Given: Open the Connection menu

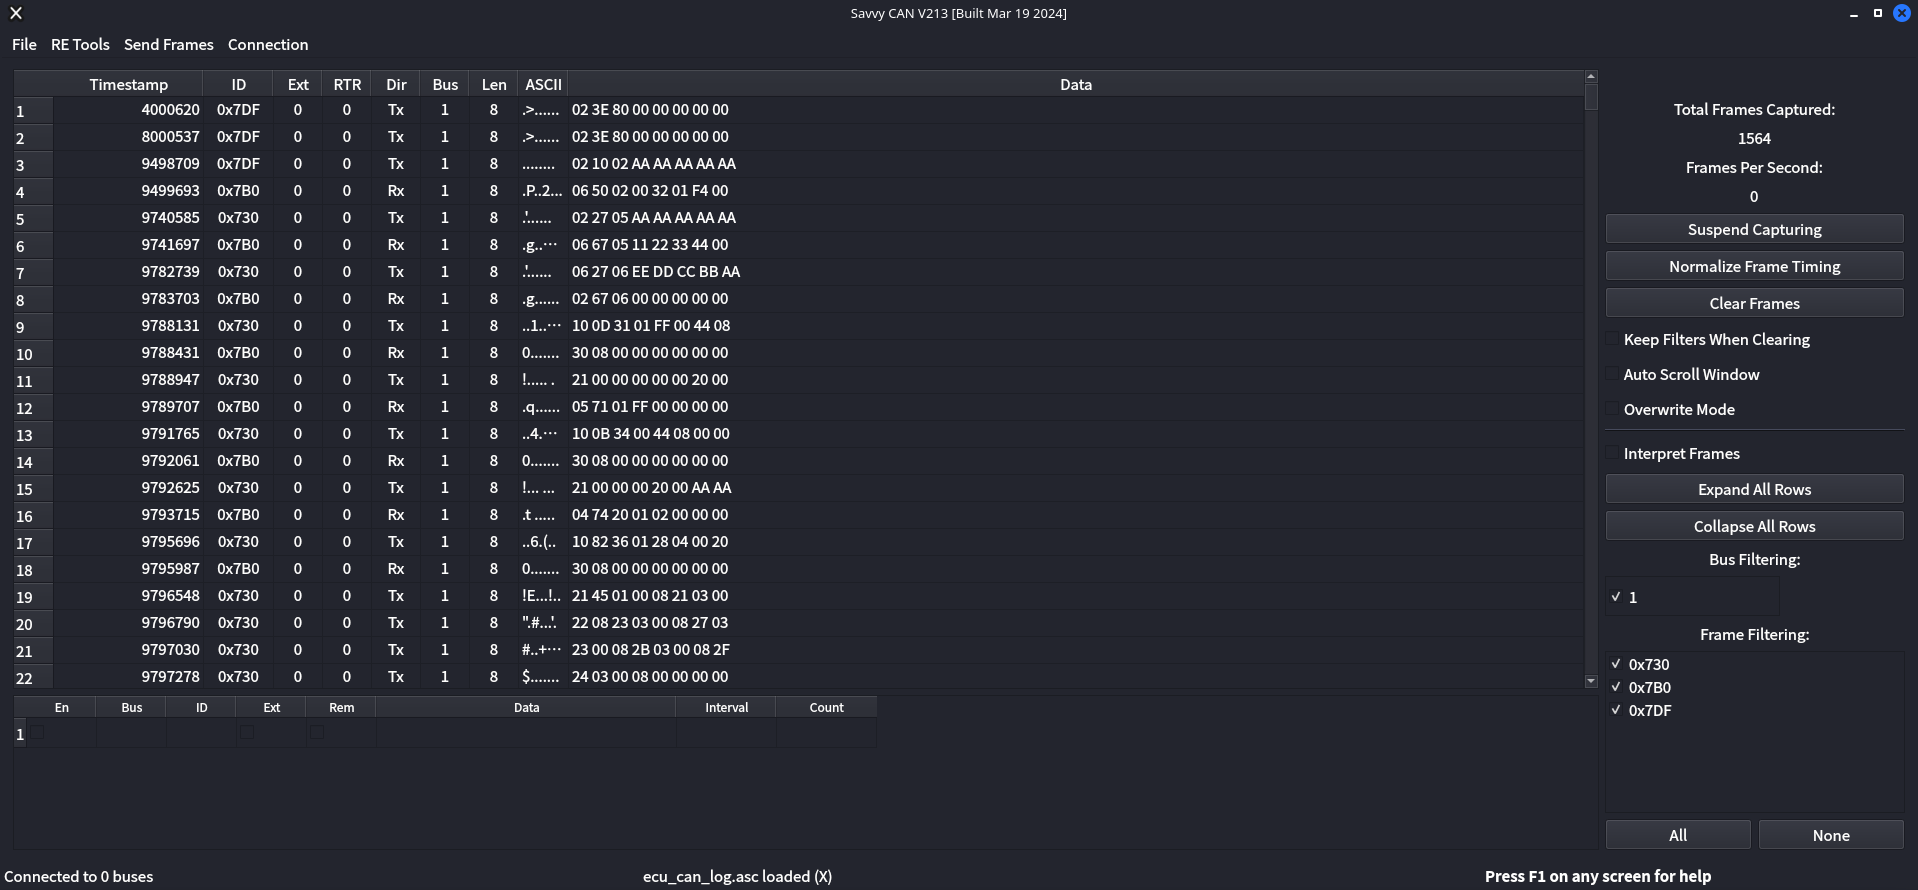Looking at the screenshot, I should [x=268, y=45].
